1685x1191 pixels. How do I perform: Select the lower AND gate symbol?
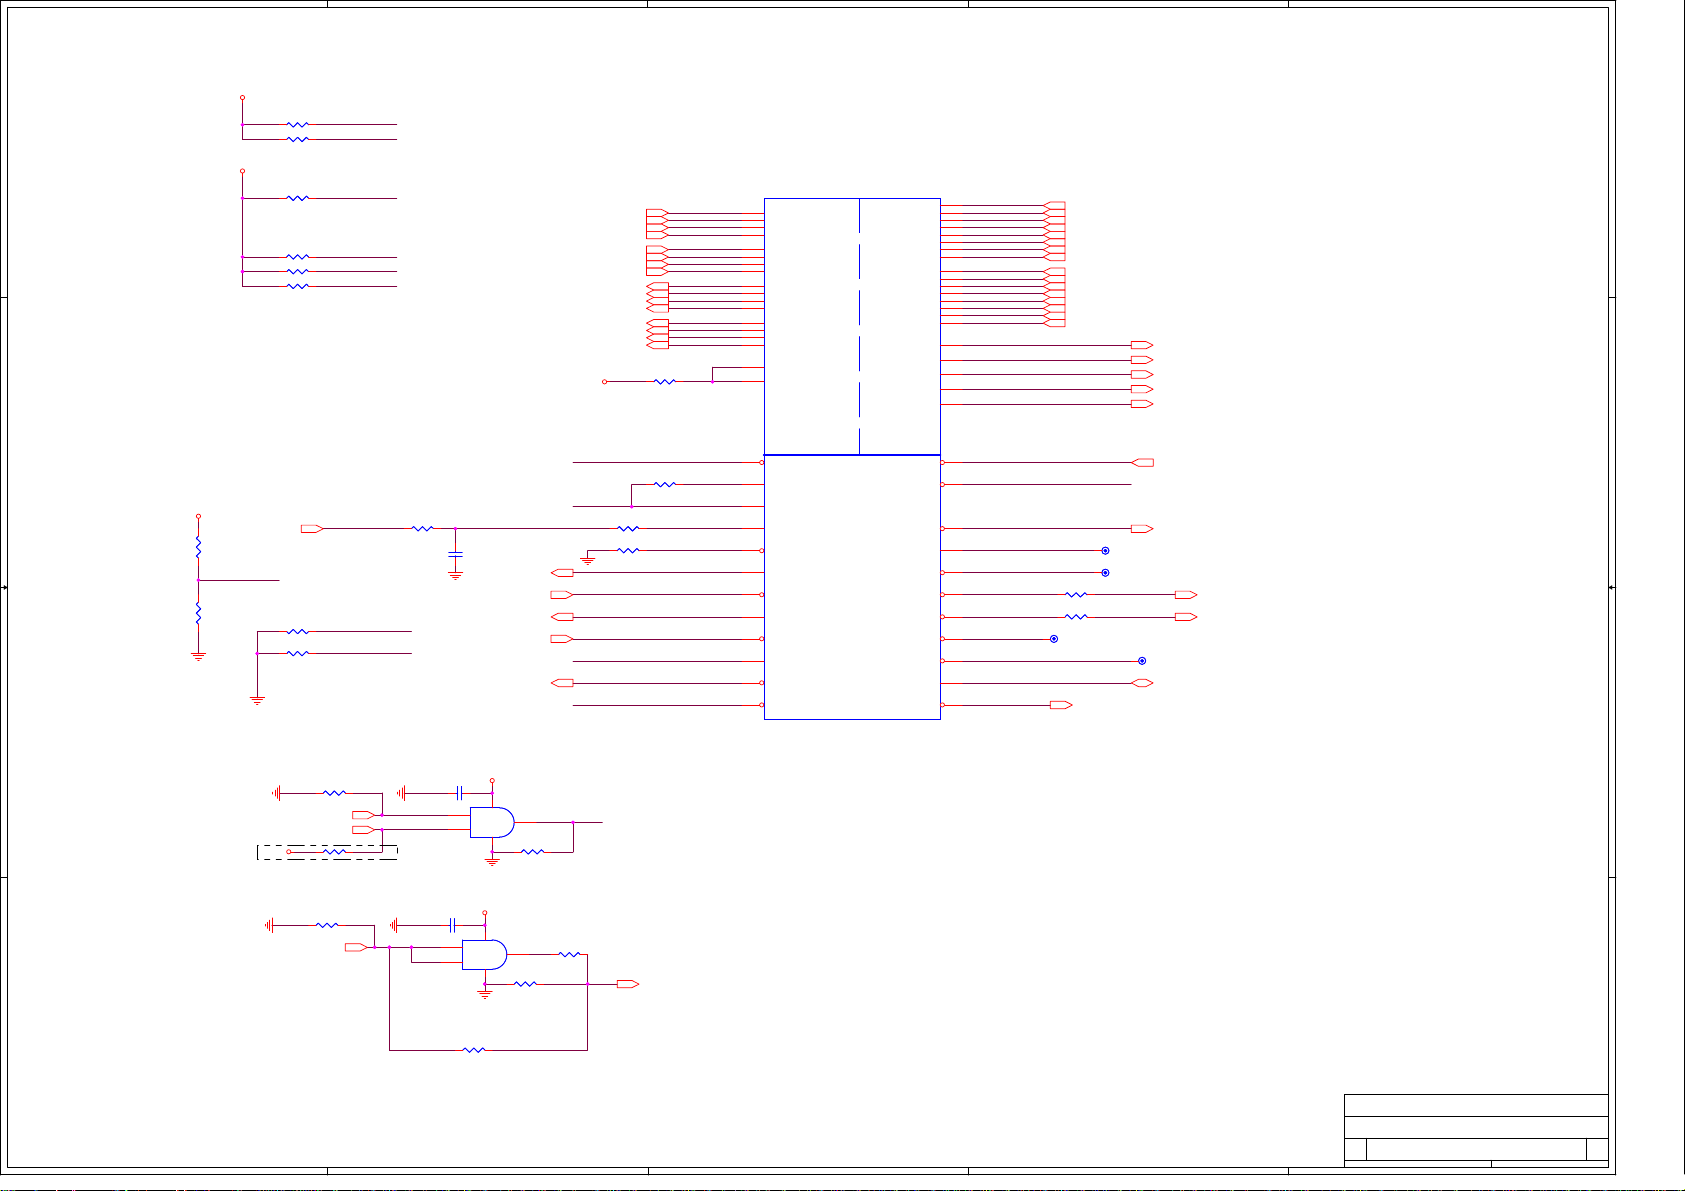tap(484, 955)
